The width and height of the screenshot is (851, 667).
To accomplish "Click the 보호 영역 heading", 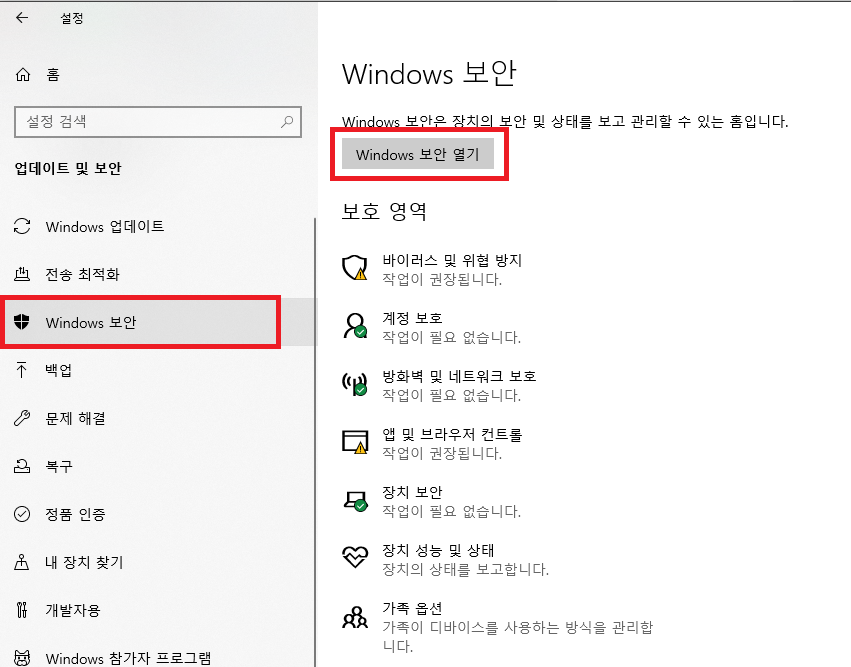I will [384, 211].
